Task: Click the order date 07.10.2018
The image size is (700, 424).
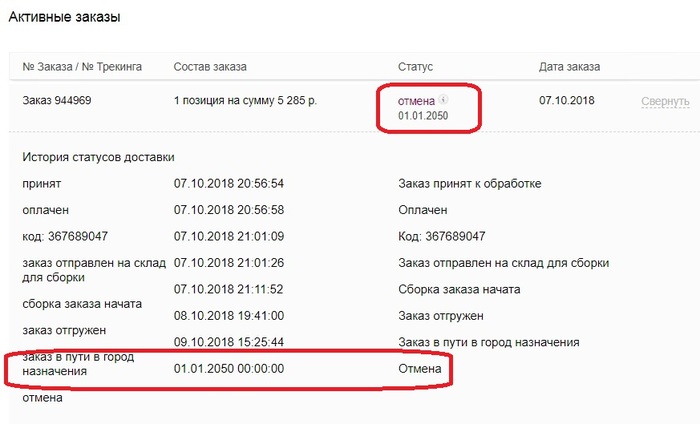Action: coord(567,101)
